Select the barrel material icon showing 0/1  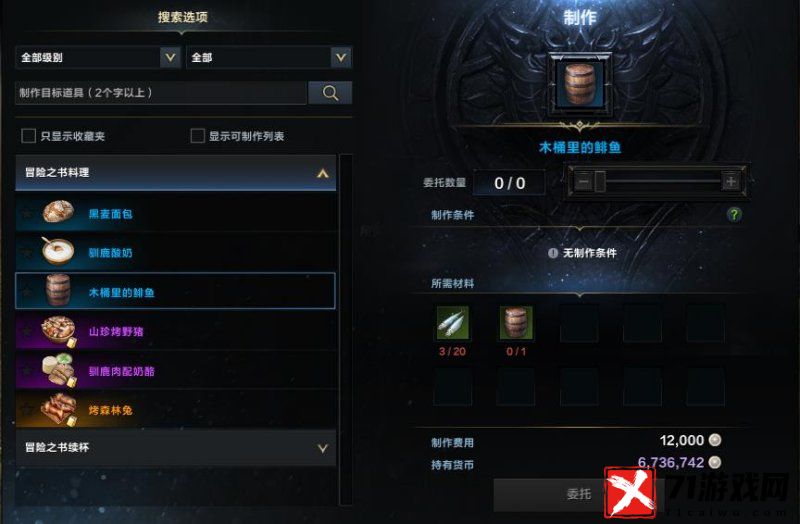(516, 323)
